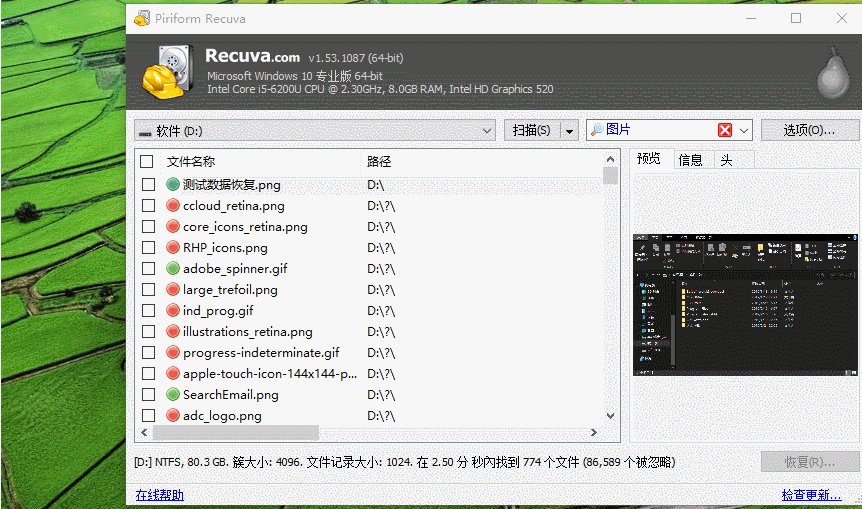
Task: Click the drive icon beside 软件 (D:)
Action: (145, 132)
